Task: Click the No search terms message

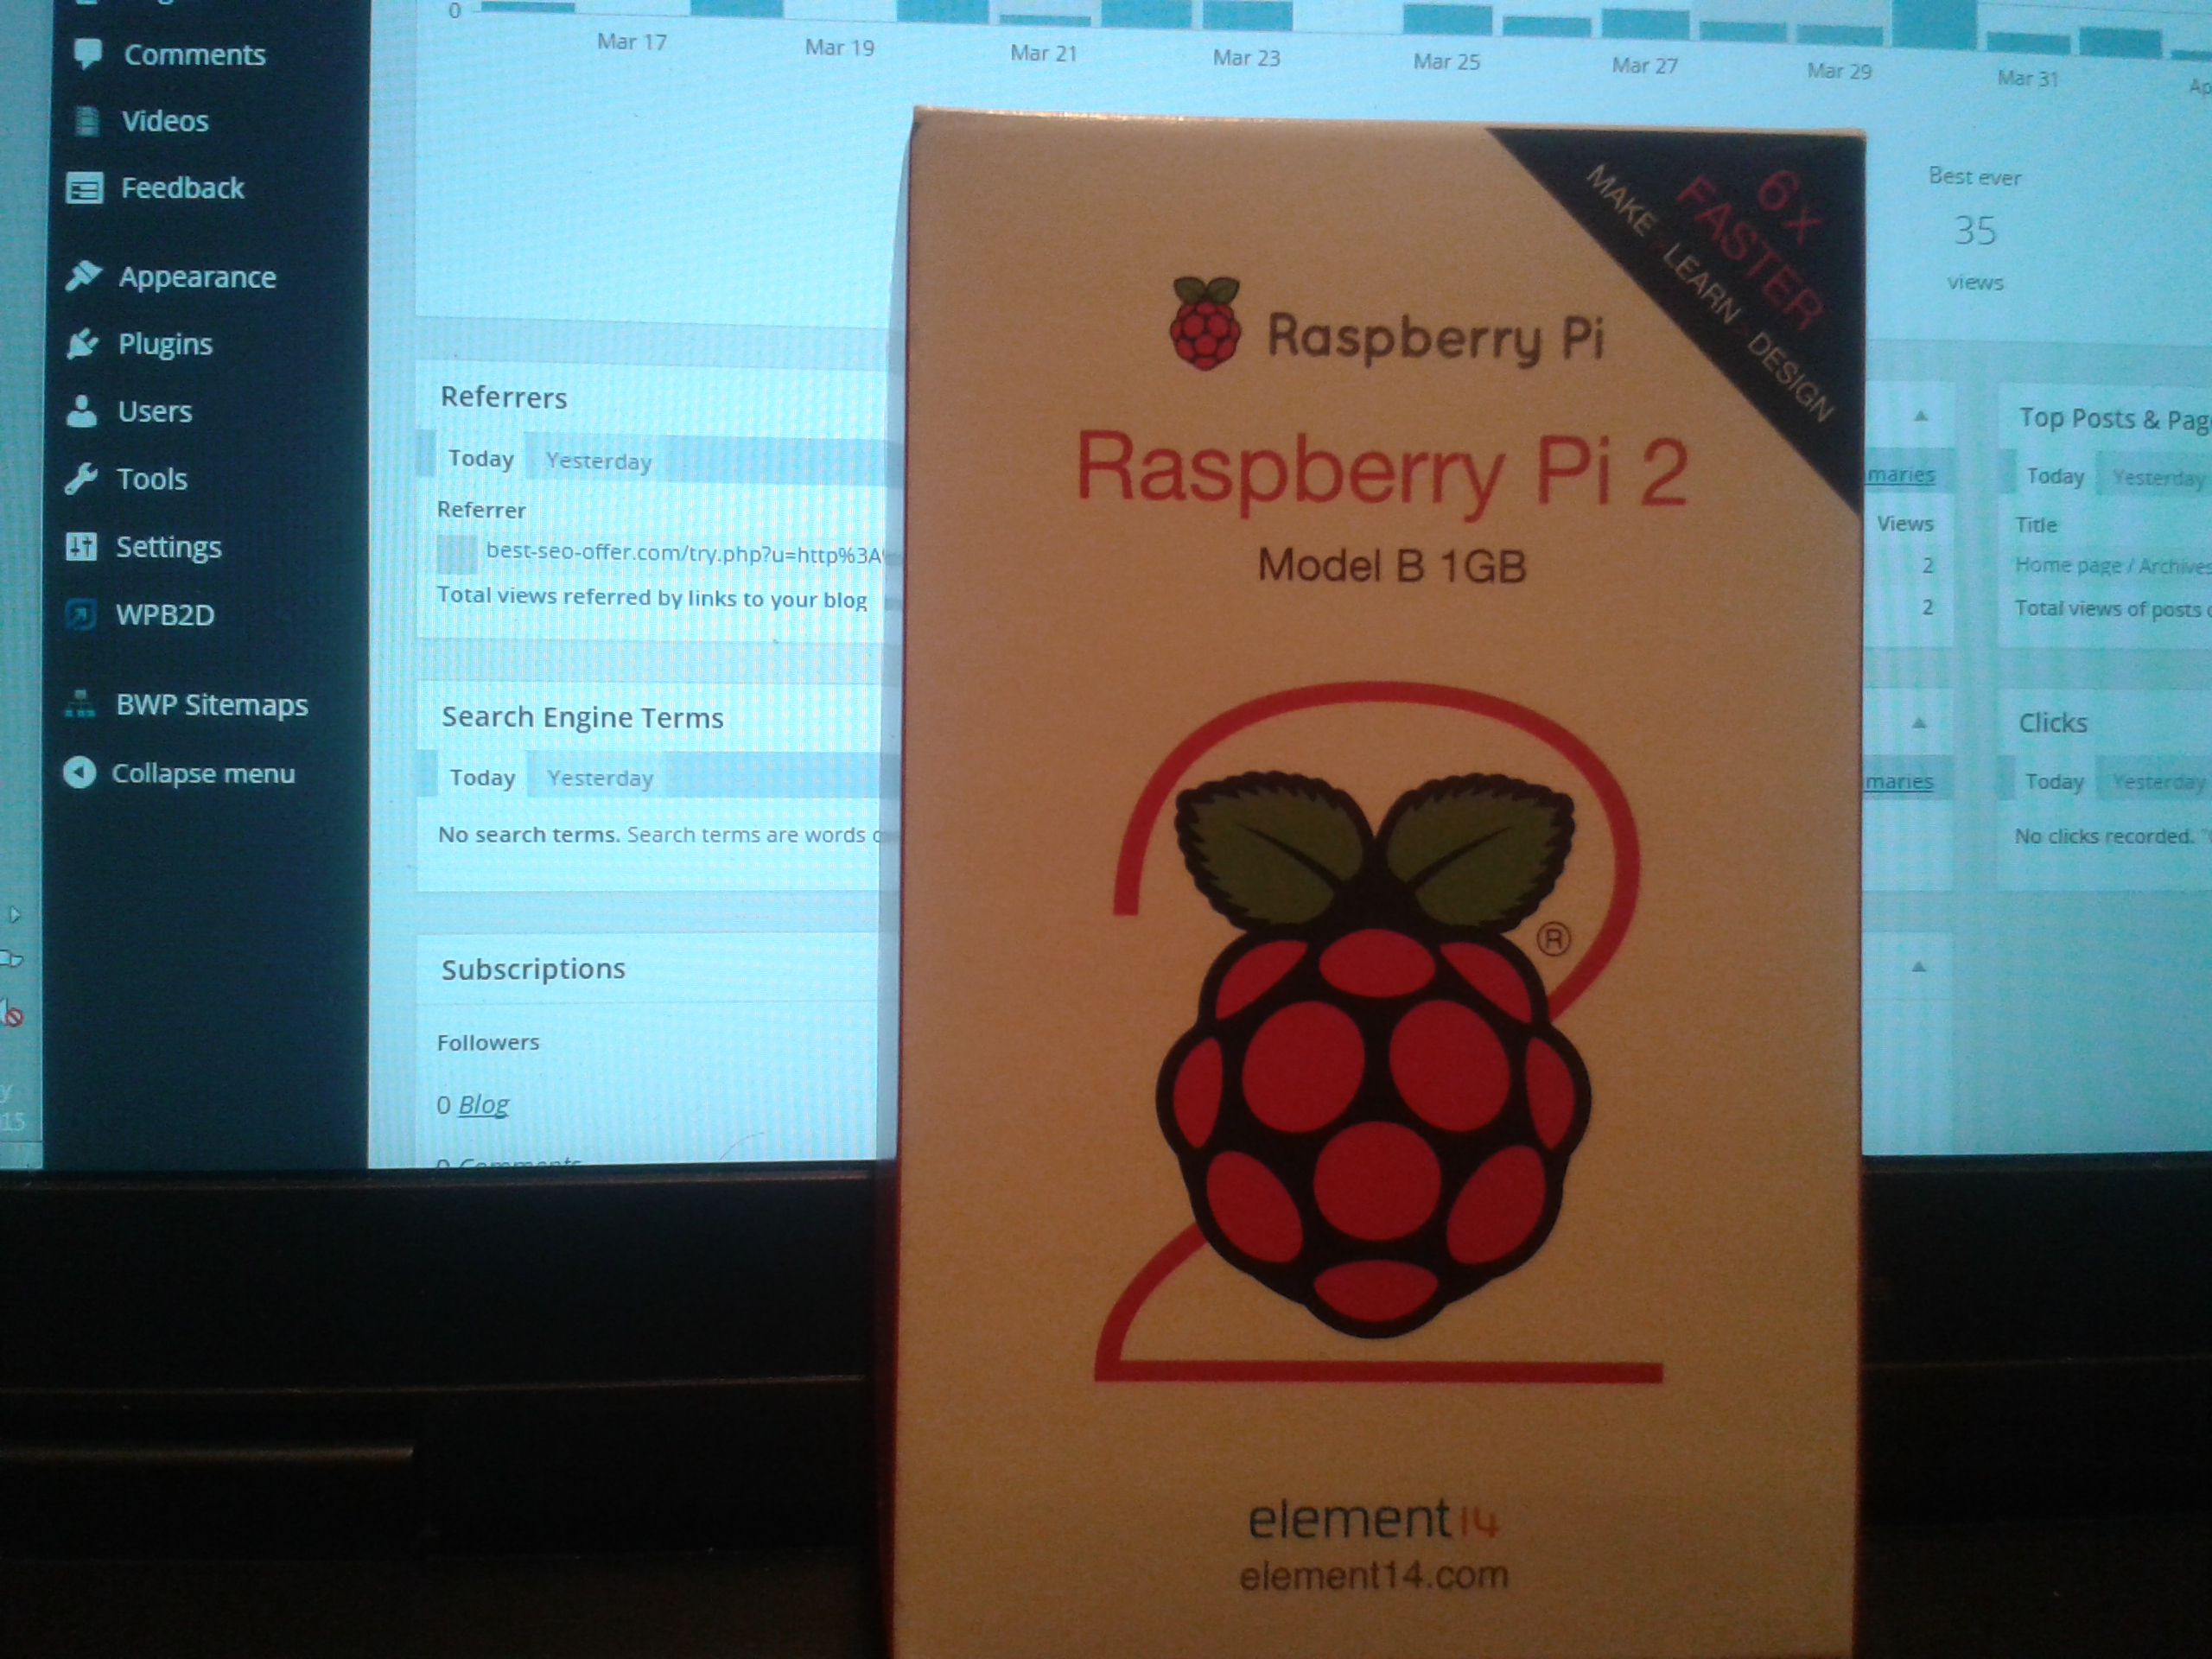Action: 661,834
